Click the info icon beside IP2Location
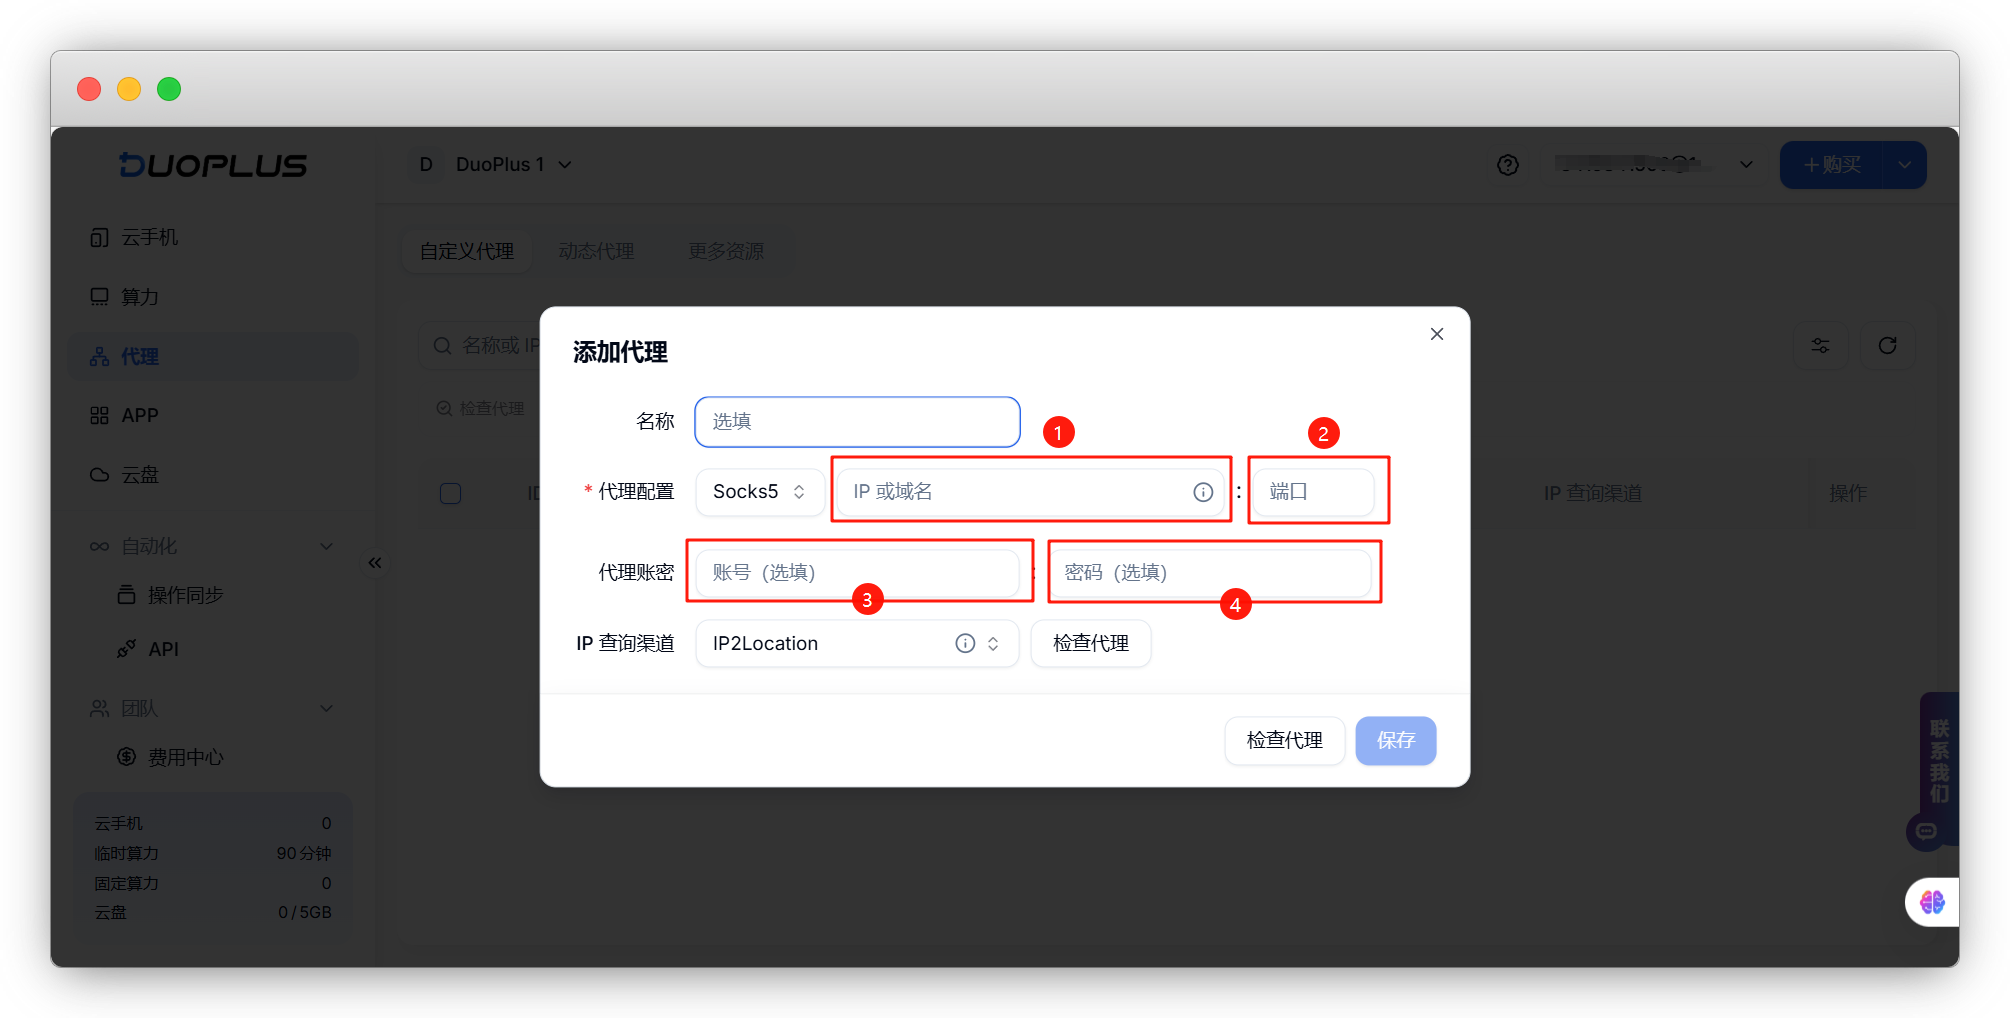Image resolution: width=2010 pixels, height=1018 pixels. pos(965,643)
